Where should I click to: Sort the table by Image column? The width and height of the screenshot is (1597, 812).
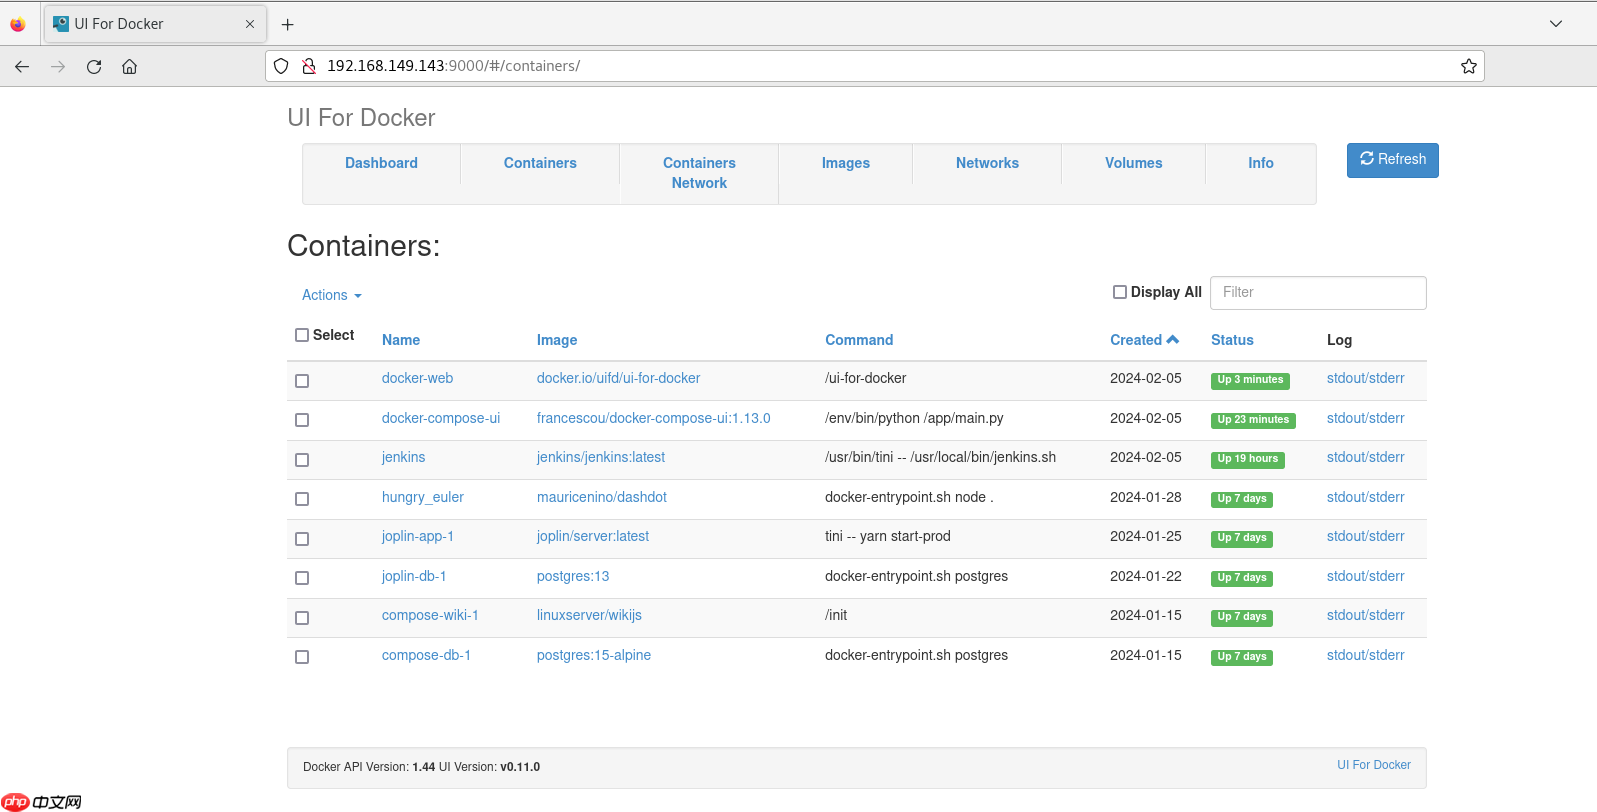pyautogui.click(x=557, y=340)
